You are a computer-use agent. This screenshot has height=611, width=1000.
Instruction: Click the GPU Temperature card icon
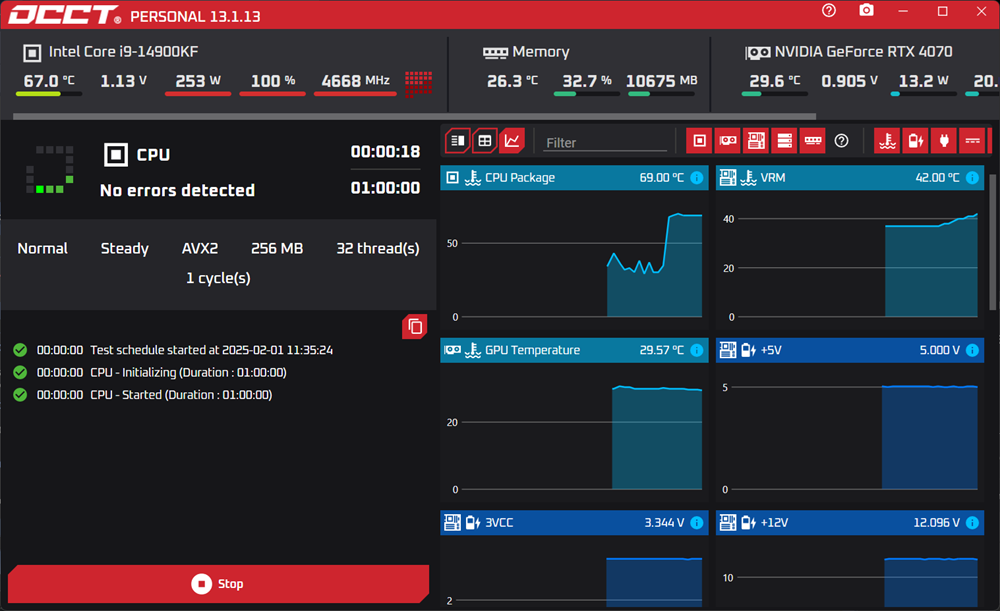pyautogui.click(x=452, y=350)
